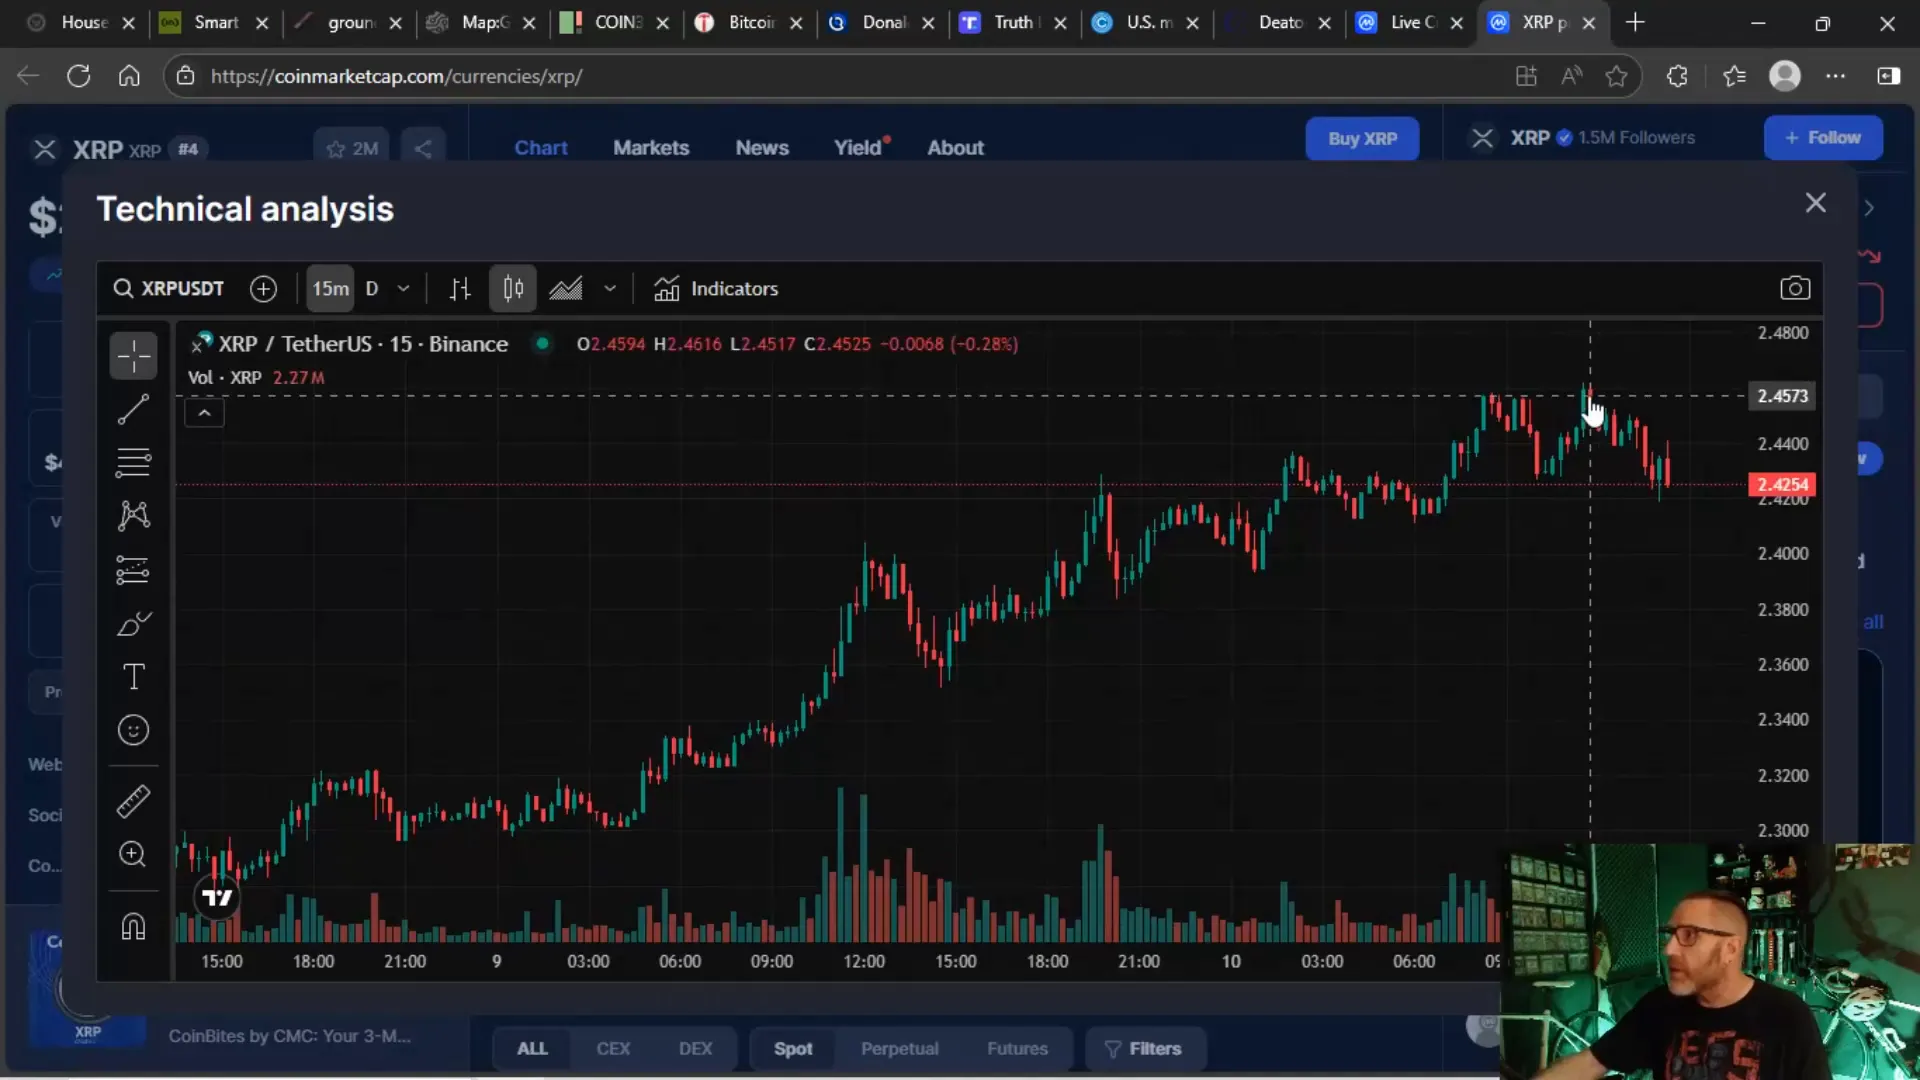1920x1080 pixels.
Task: Share XRP page with share icon
Action: 423,149
